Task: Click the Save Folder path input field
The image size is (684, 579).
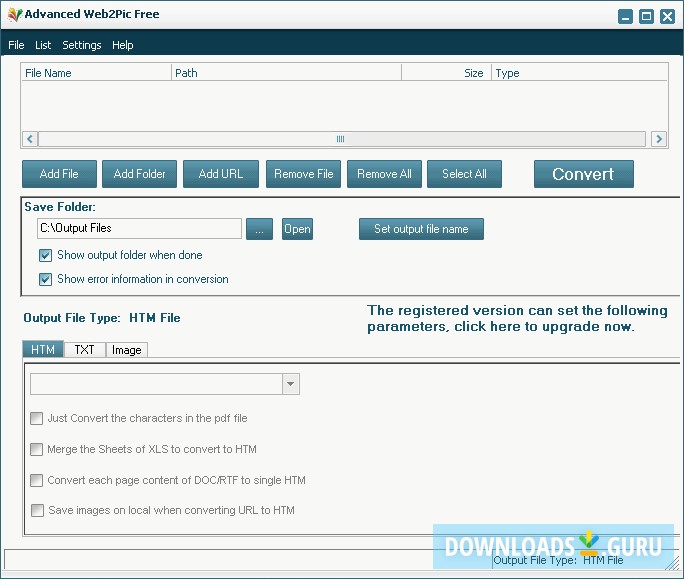Action: (x=139, y=229)
